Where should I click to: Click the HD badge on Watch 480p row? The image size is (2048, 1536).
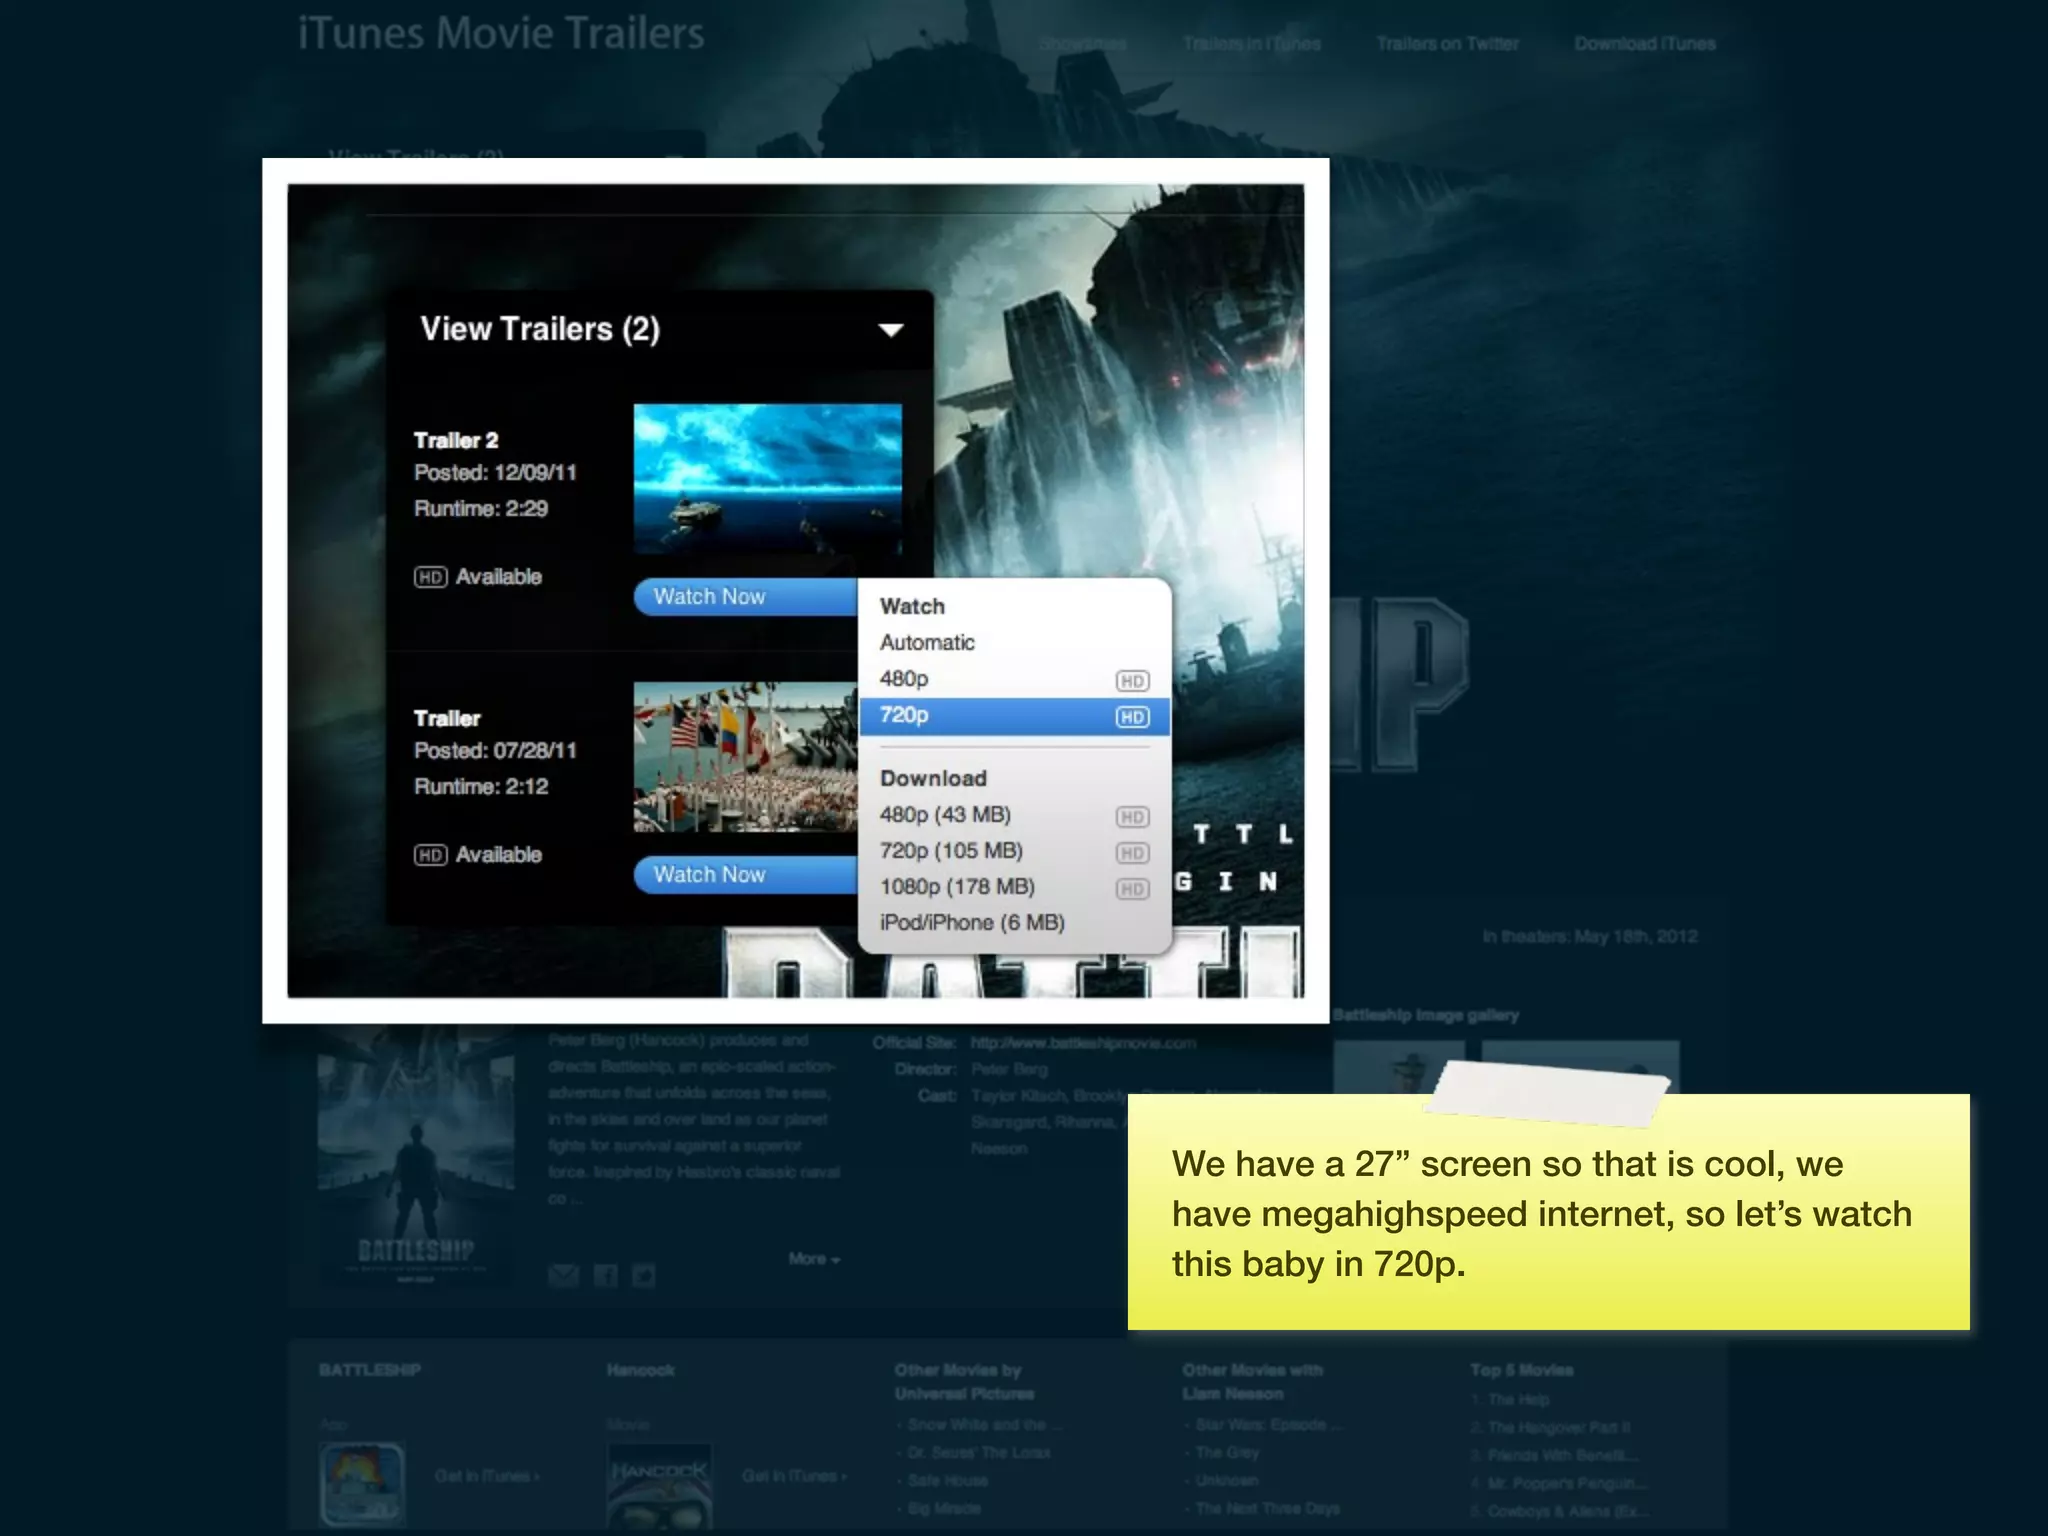click(x=1132, y=681)
